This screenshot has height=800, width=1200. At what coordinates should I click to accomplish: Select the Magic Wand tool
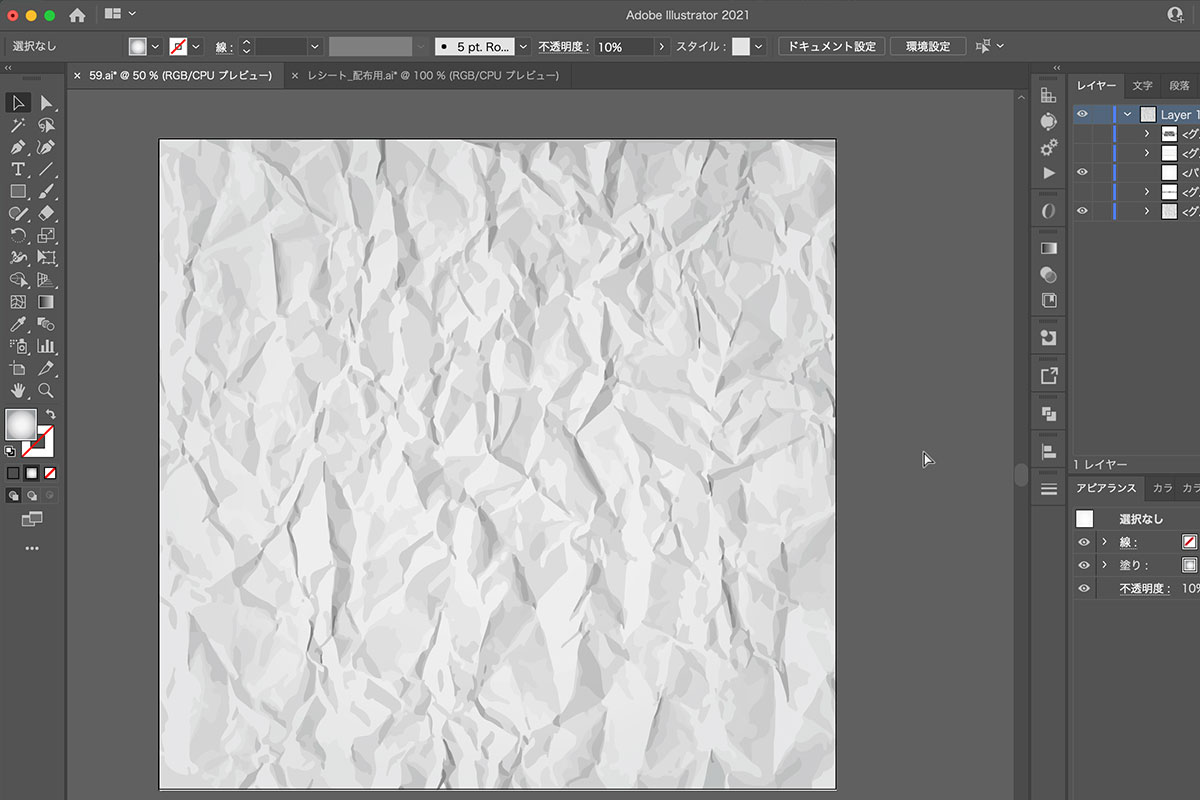click(18, 125)
